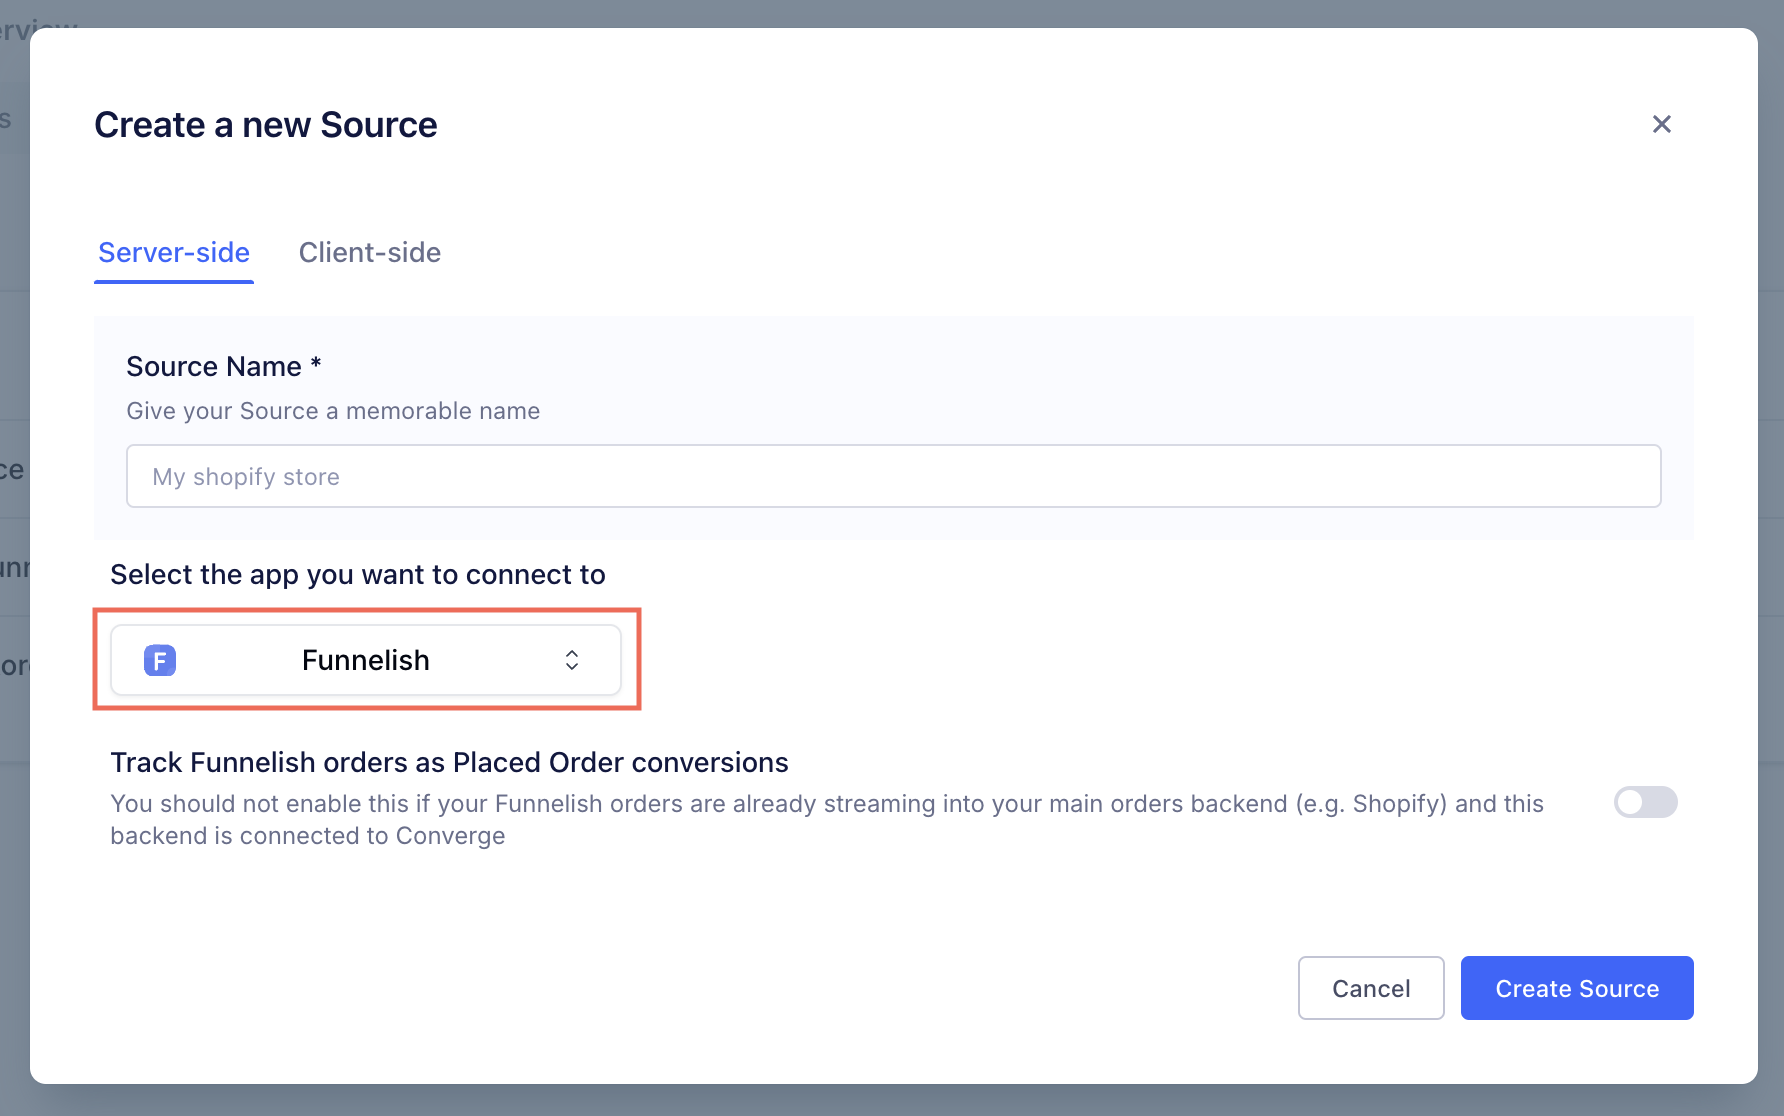Click 'Track Funnelish orders as Placed Order conversions' heading
This screenshot has width=1784, height=1116.
coord(449,763)
